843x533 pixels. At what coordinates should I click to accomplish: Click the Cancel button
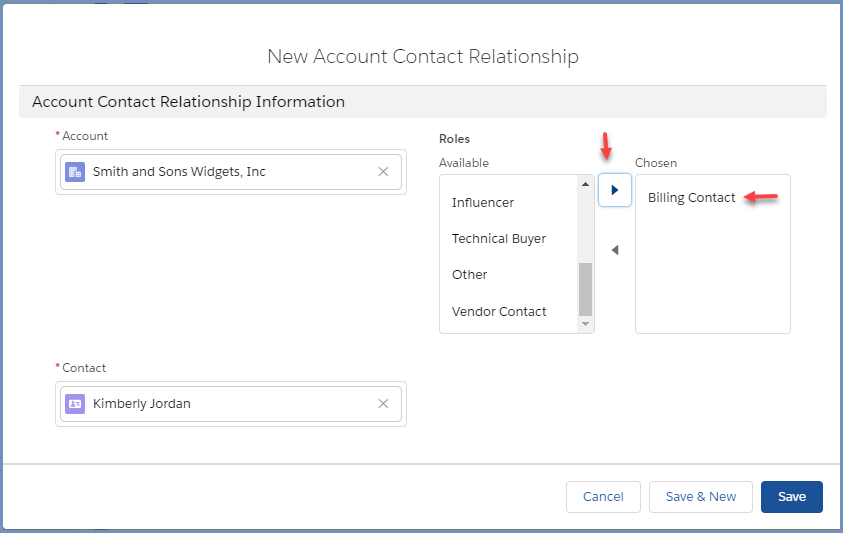603,497
